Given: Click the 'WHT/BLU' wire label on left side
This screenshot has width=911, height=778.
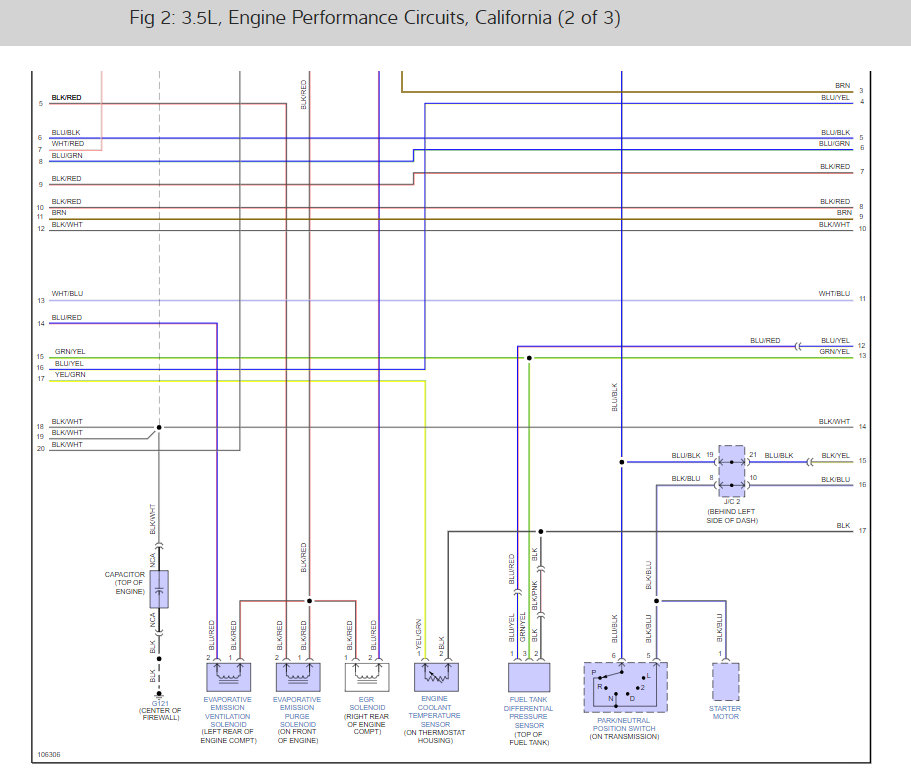Looking at the screenshot, I should click(67, 293).
